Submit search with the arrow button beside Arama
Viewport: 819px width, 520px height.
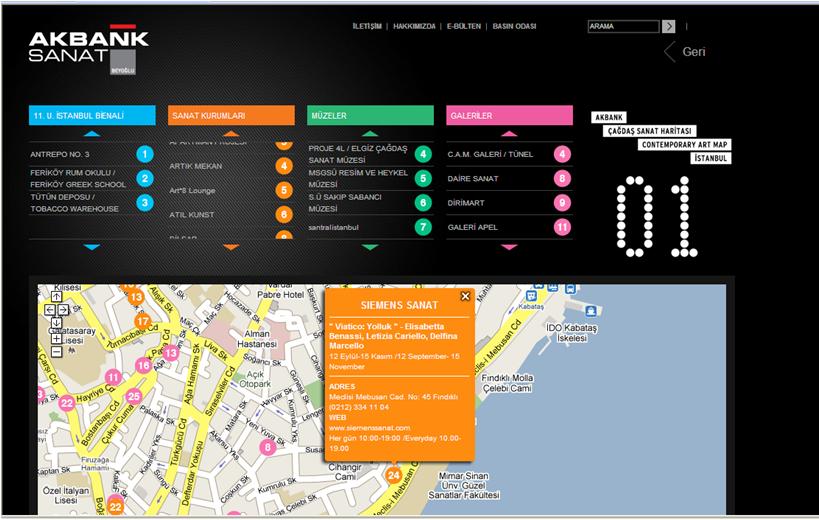click(669, 26)
